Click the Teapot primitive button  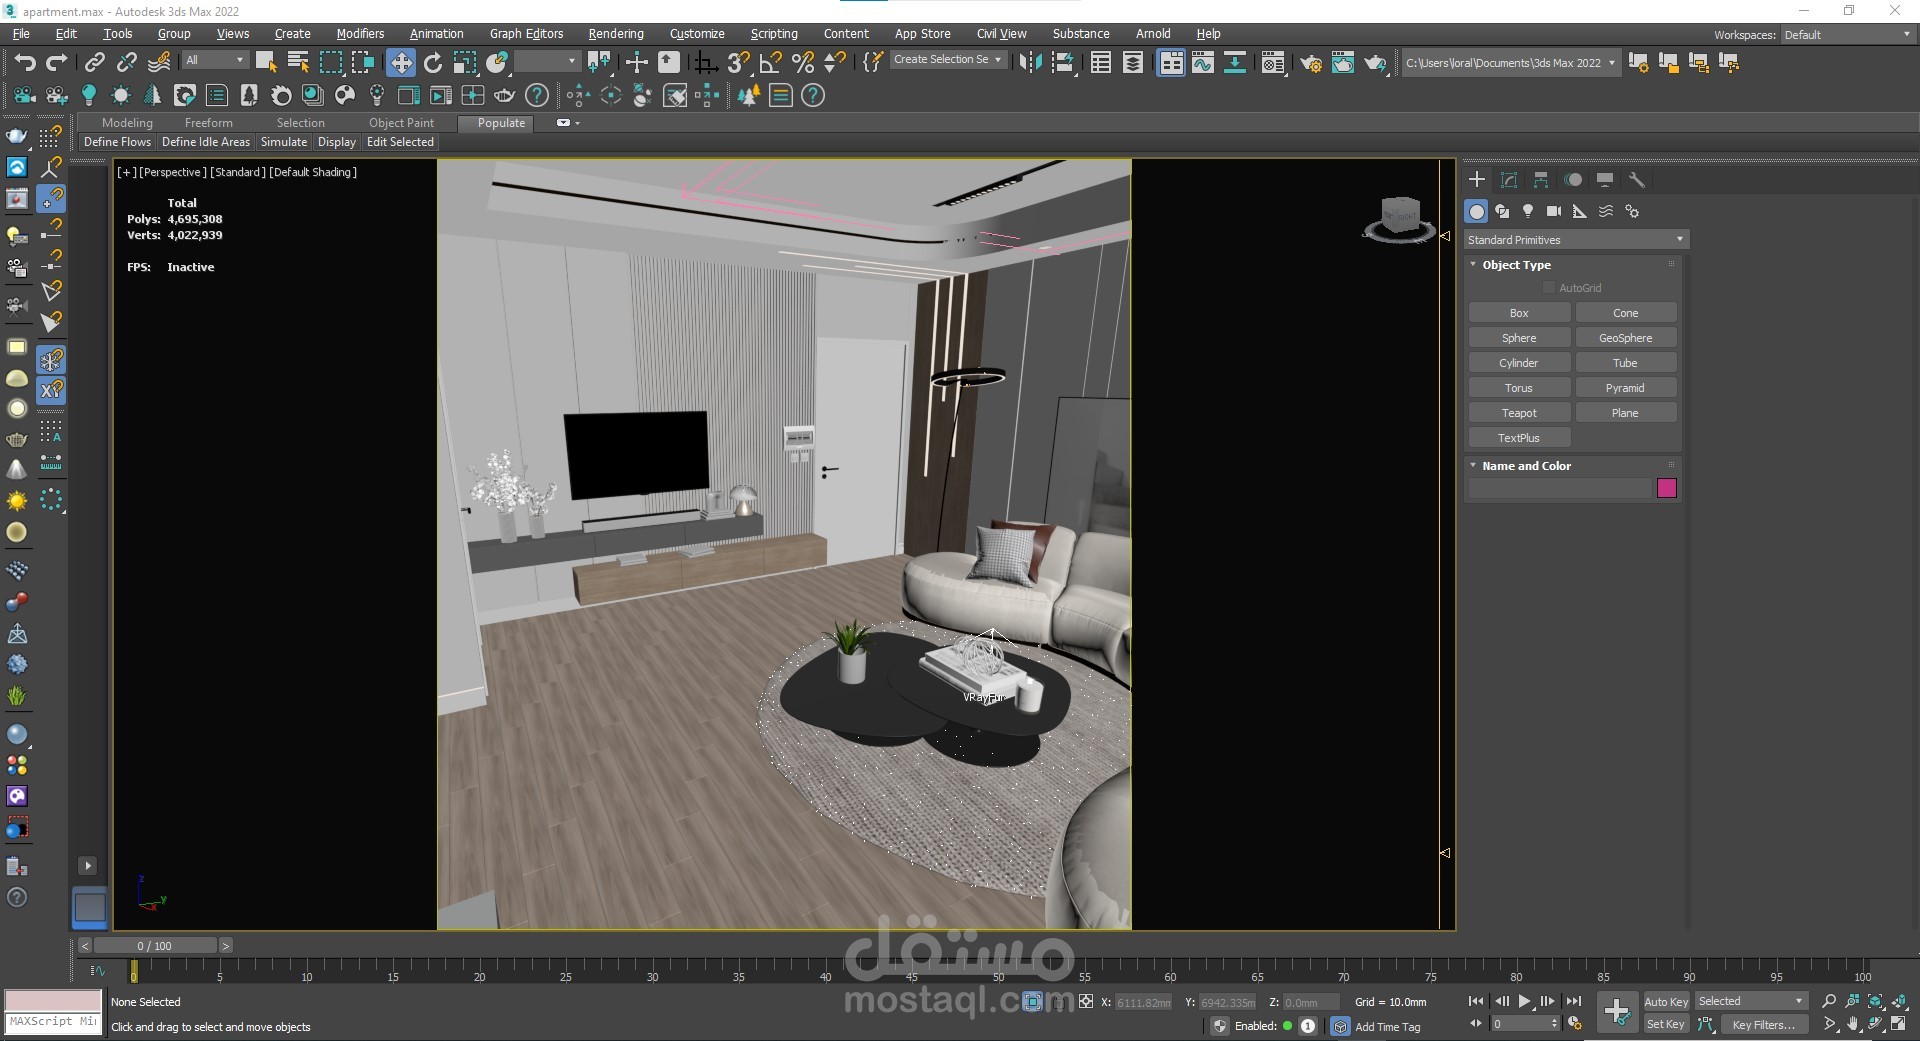[1519, 413]
